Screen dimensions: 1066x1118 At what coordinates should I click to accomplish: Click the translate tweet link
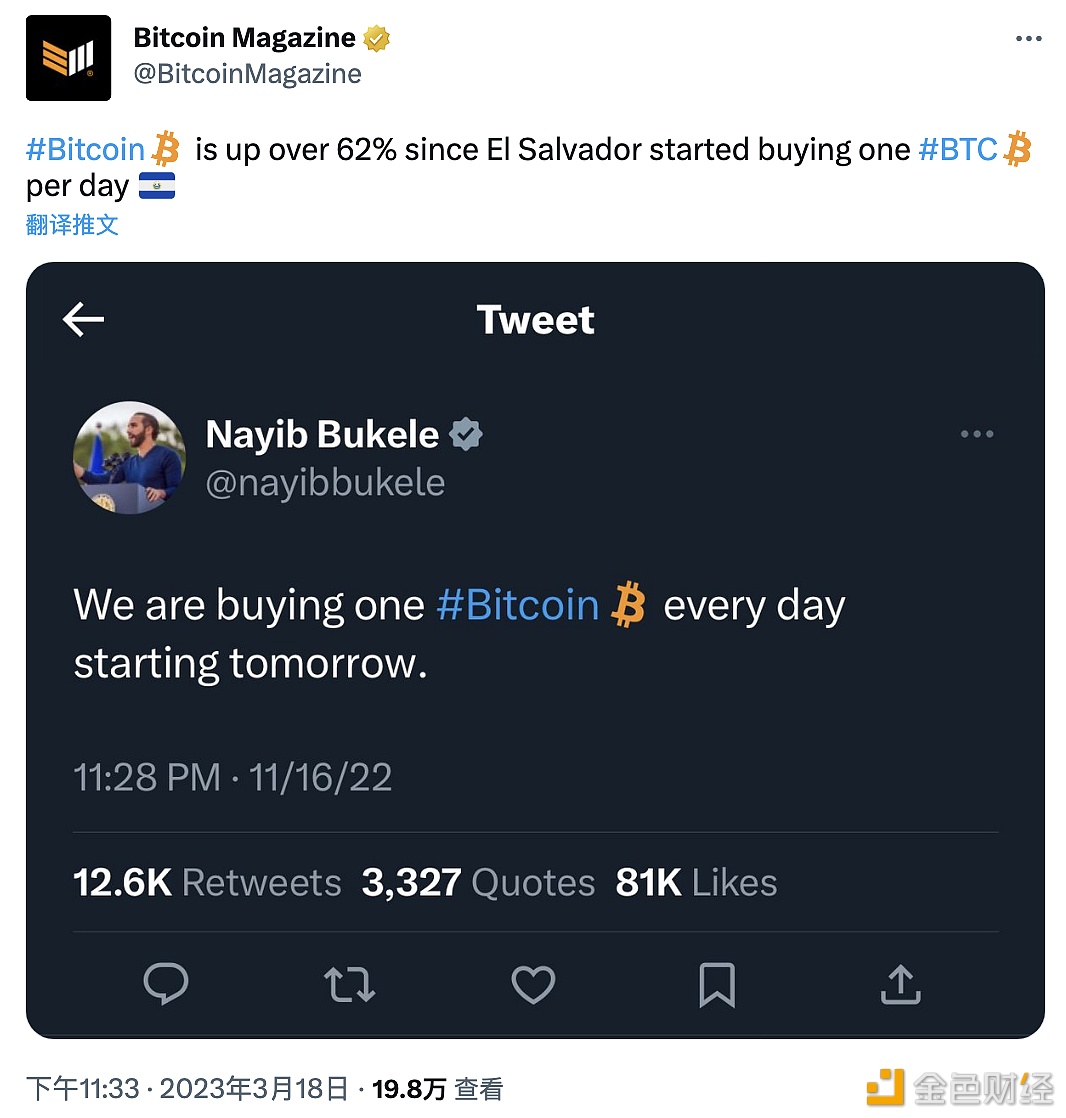coord(72,225)
